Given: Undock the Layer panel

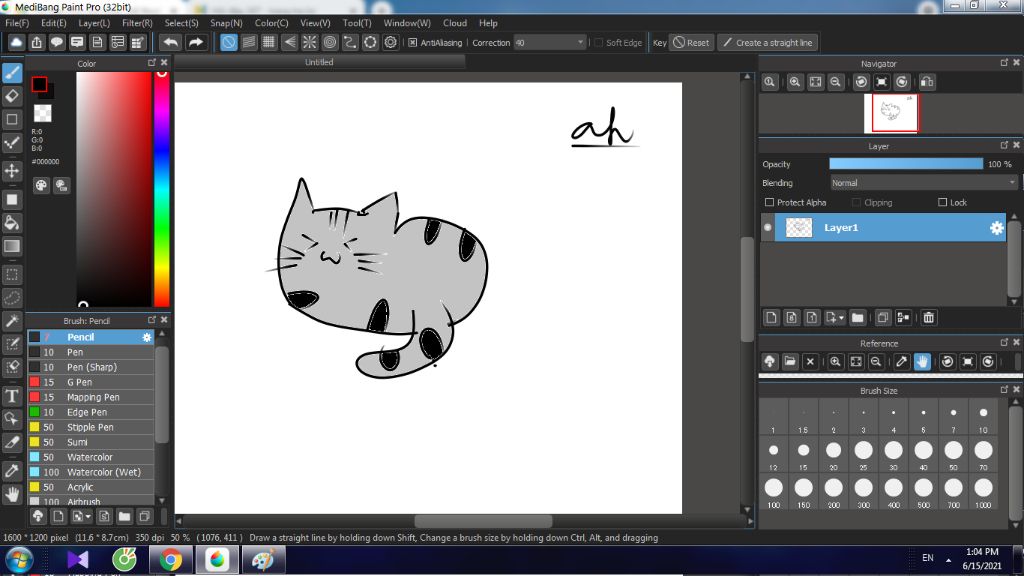Looking at the screenshot, I should [x=1004, y=145].
